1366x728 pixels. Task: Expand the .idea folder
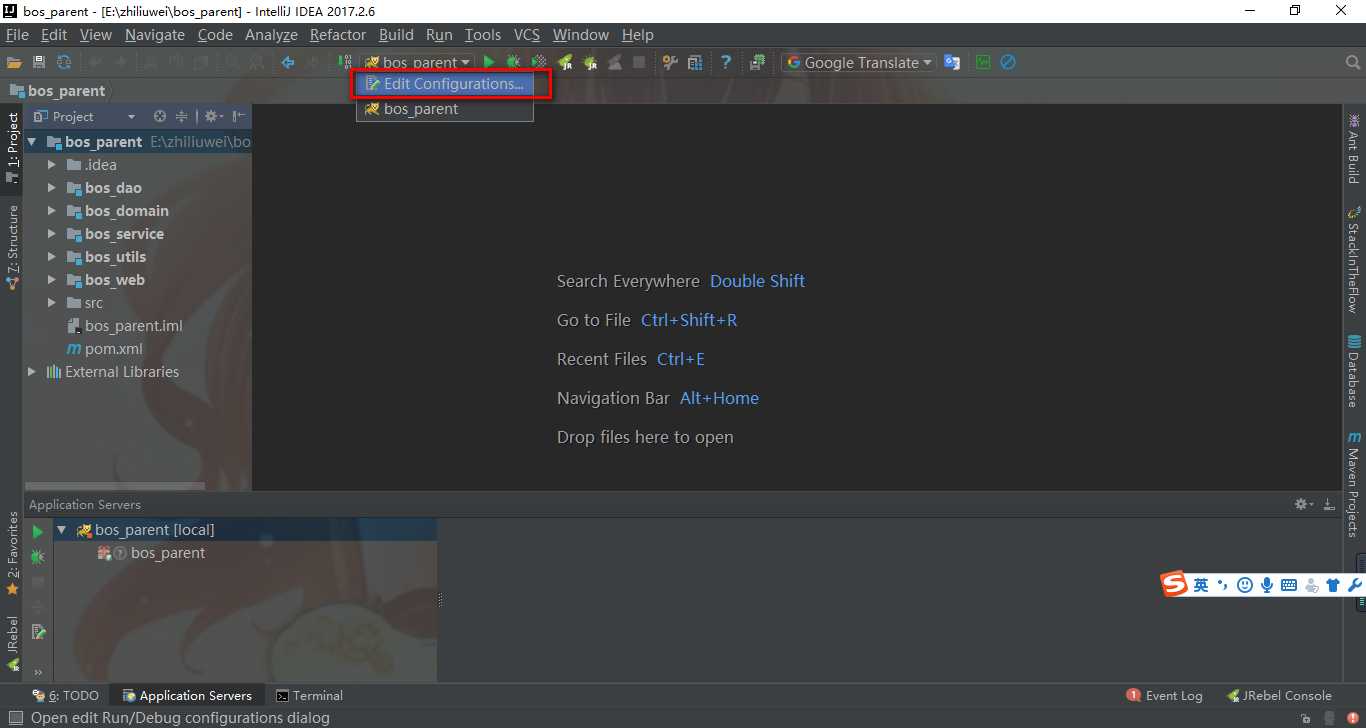click(51, 165)
